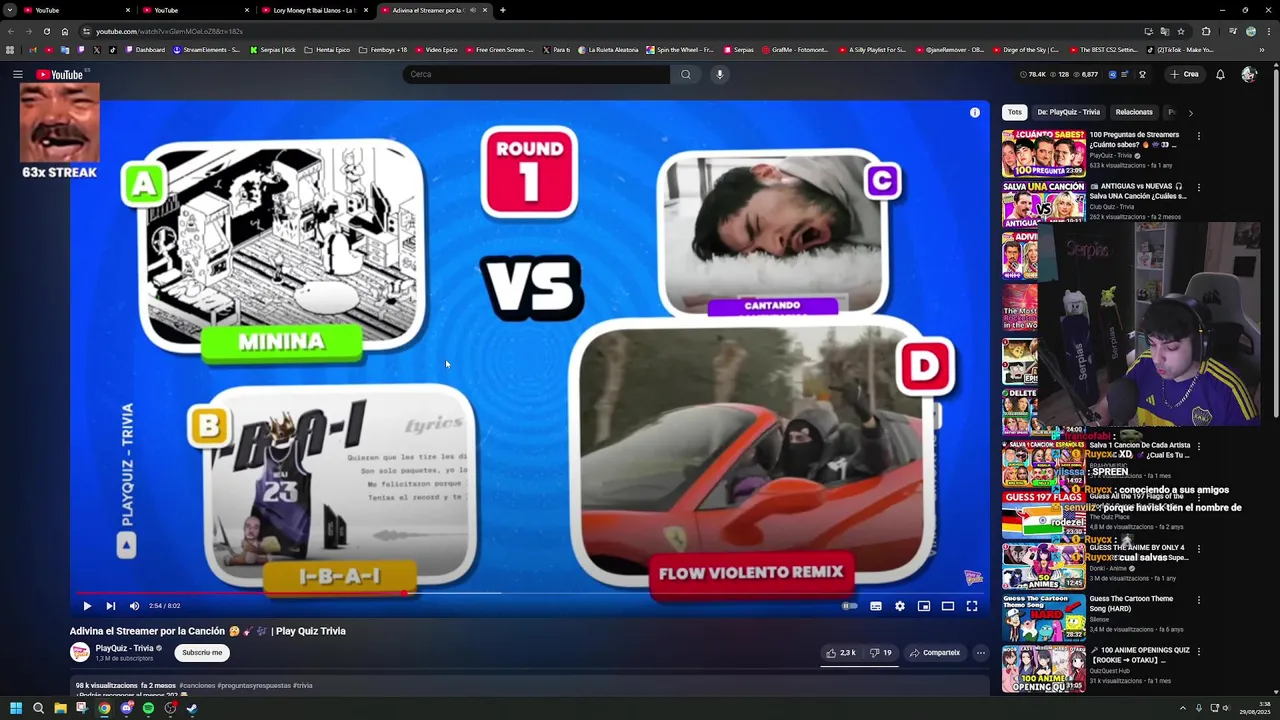
Task: Select the Relacionats filter chip
Action: tap(1134, 112)
